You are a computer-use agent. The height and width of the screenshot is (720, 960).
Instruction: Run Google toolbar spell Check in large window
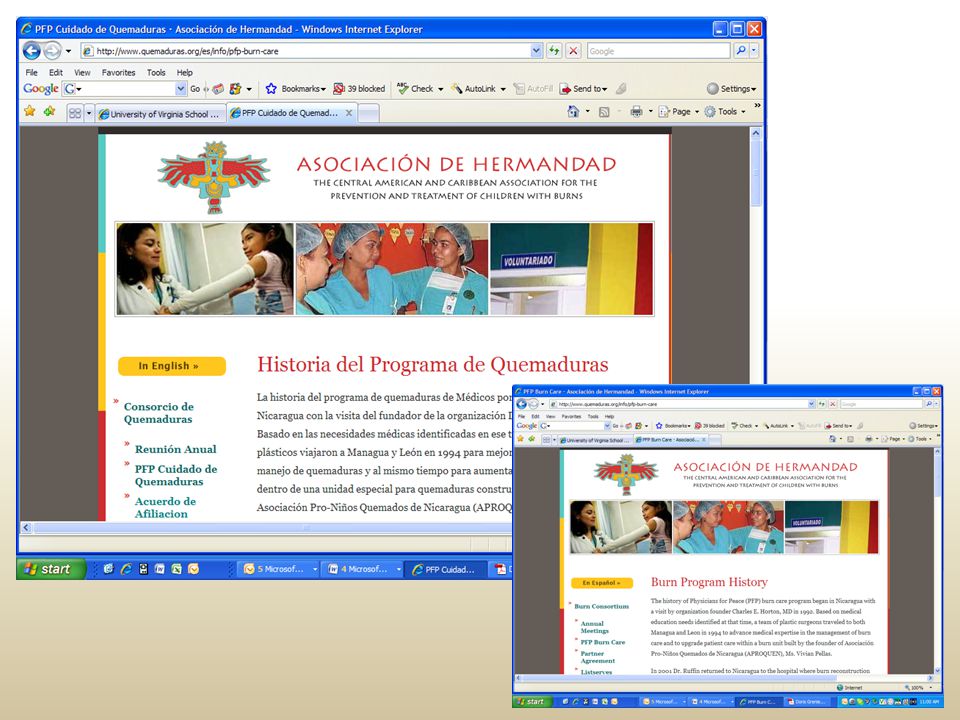point(415,89)
